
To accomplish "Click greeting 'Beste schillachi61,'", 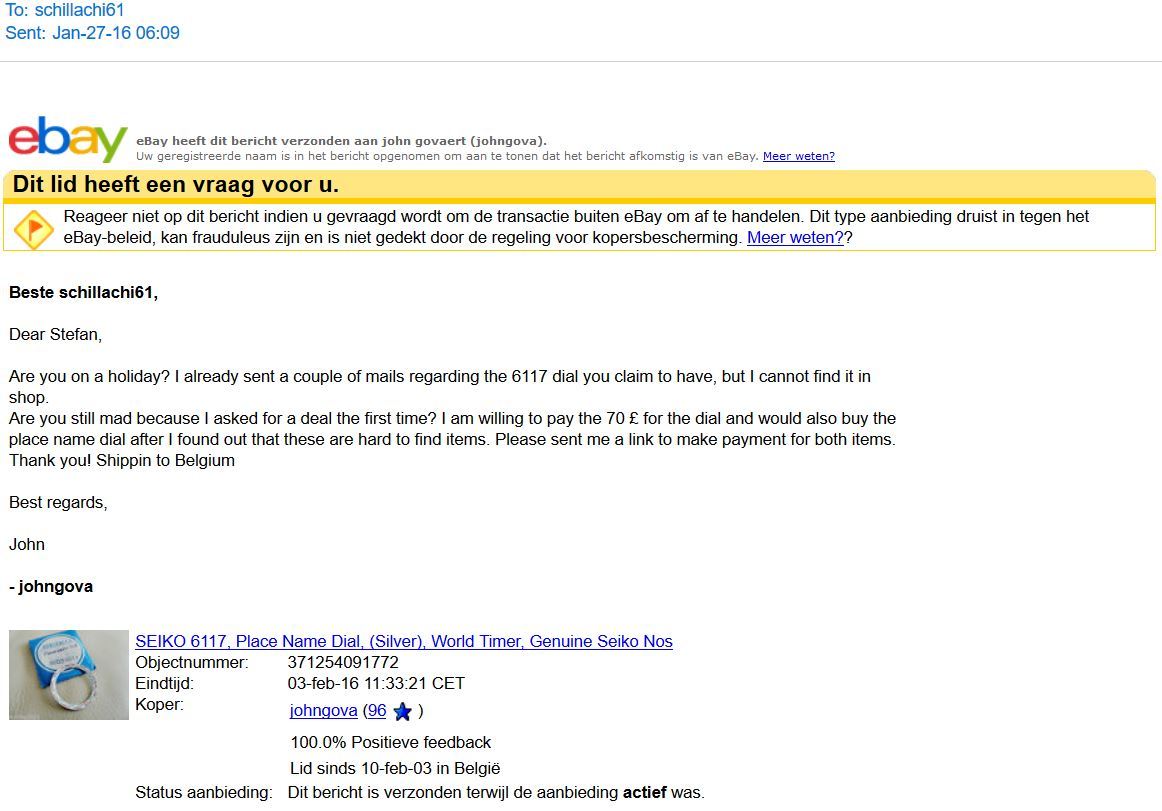I will [83, 293].
